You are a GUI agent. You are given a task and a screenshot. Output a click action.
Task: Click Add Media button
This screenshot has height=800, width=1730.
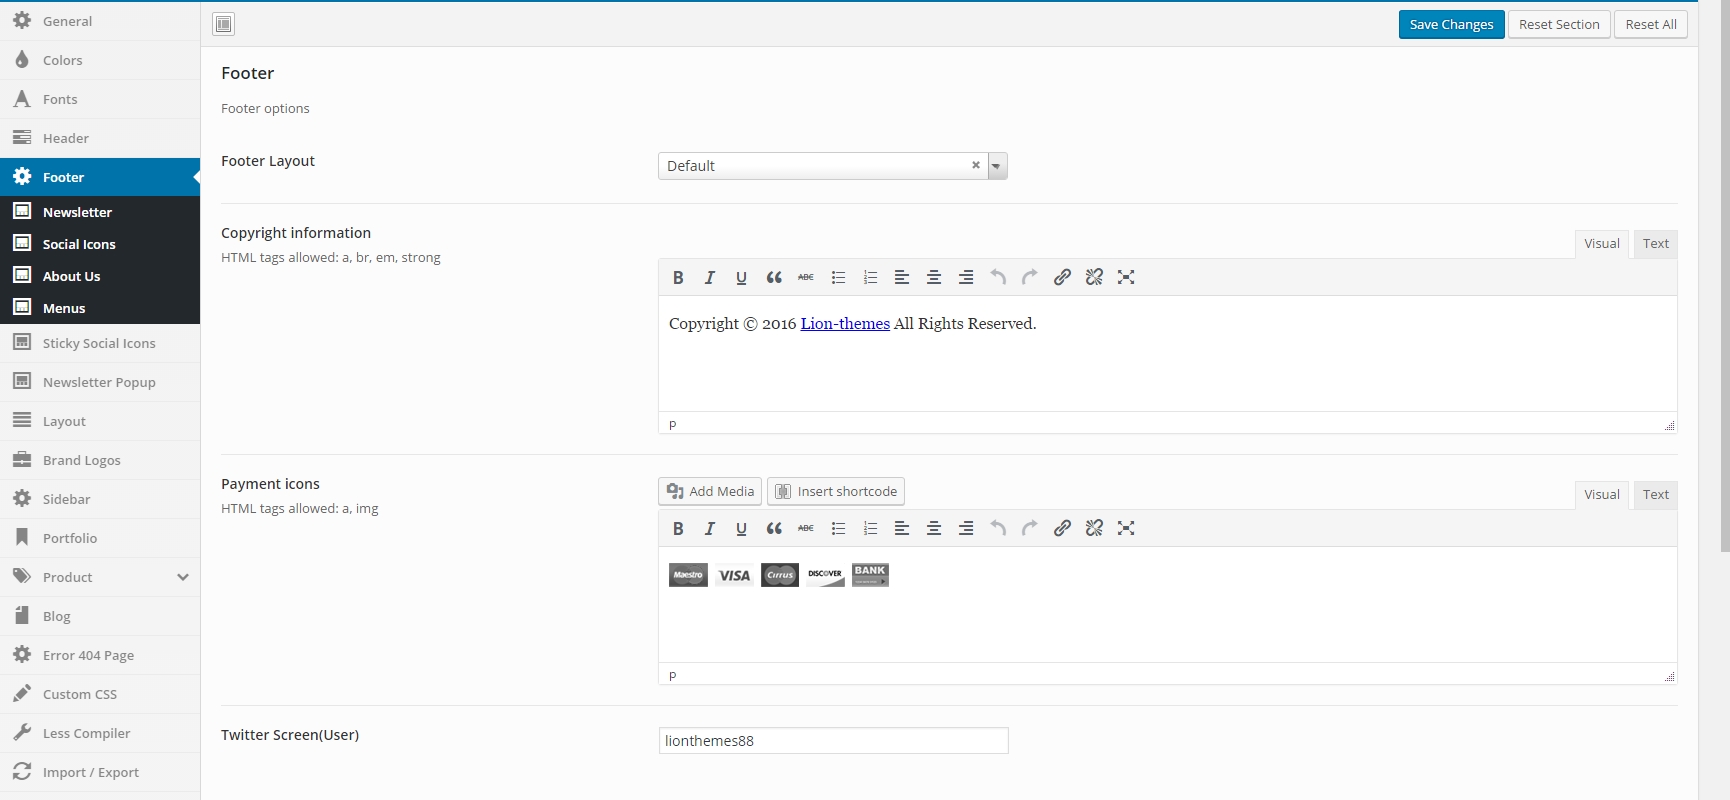(x=710, y=491)
